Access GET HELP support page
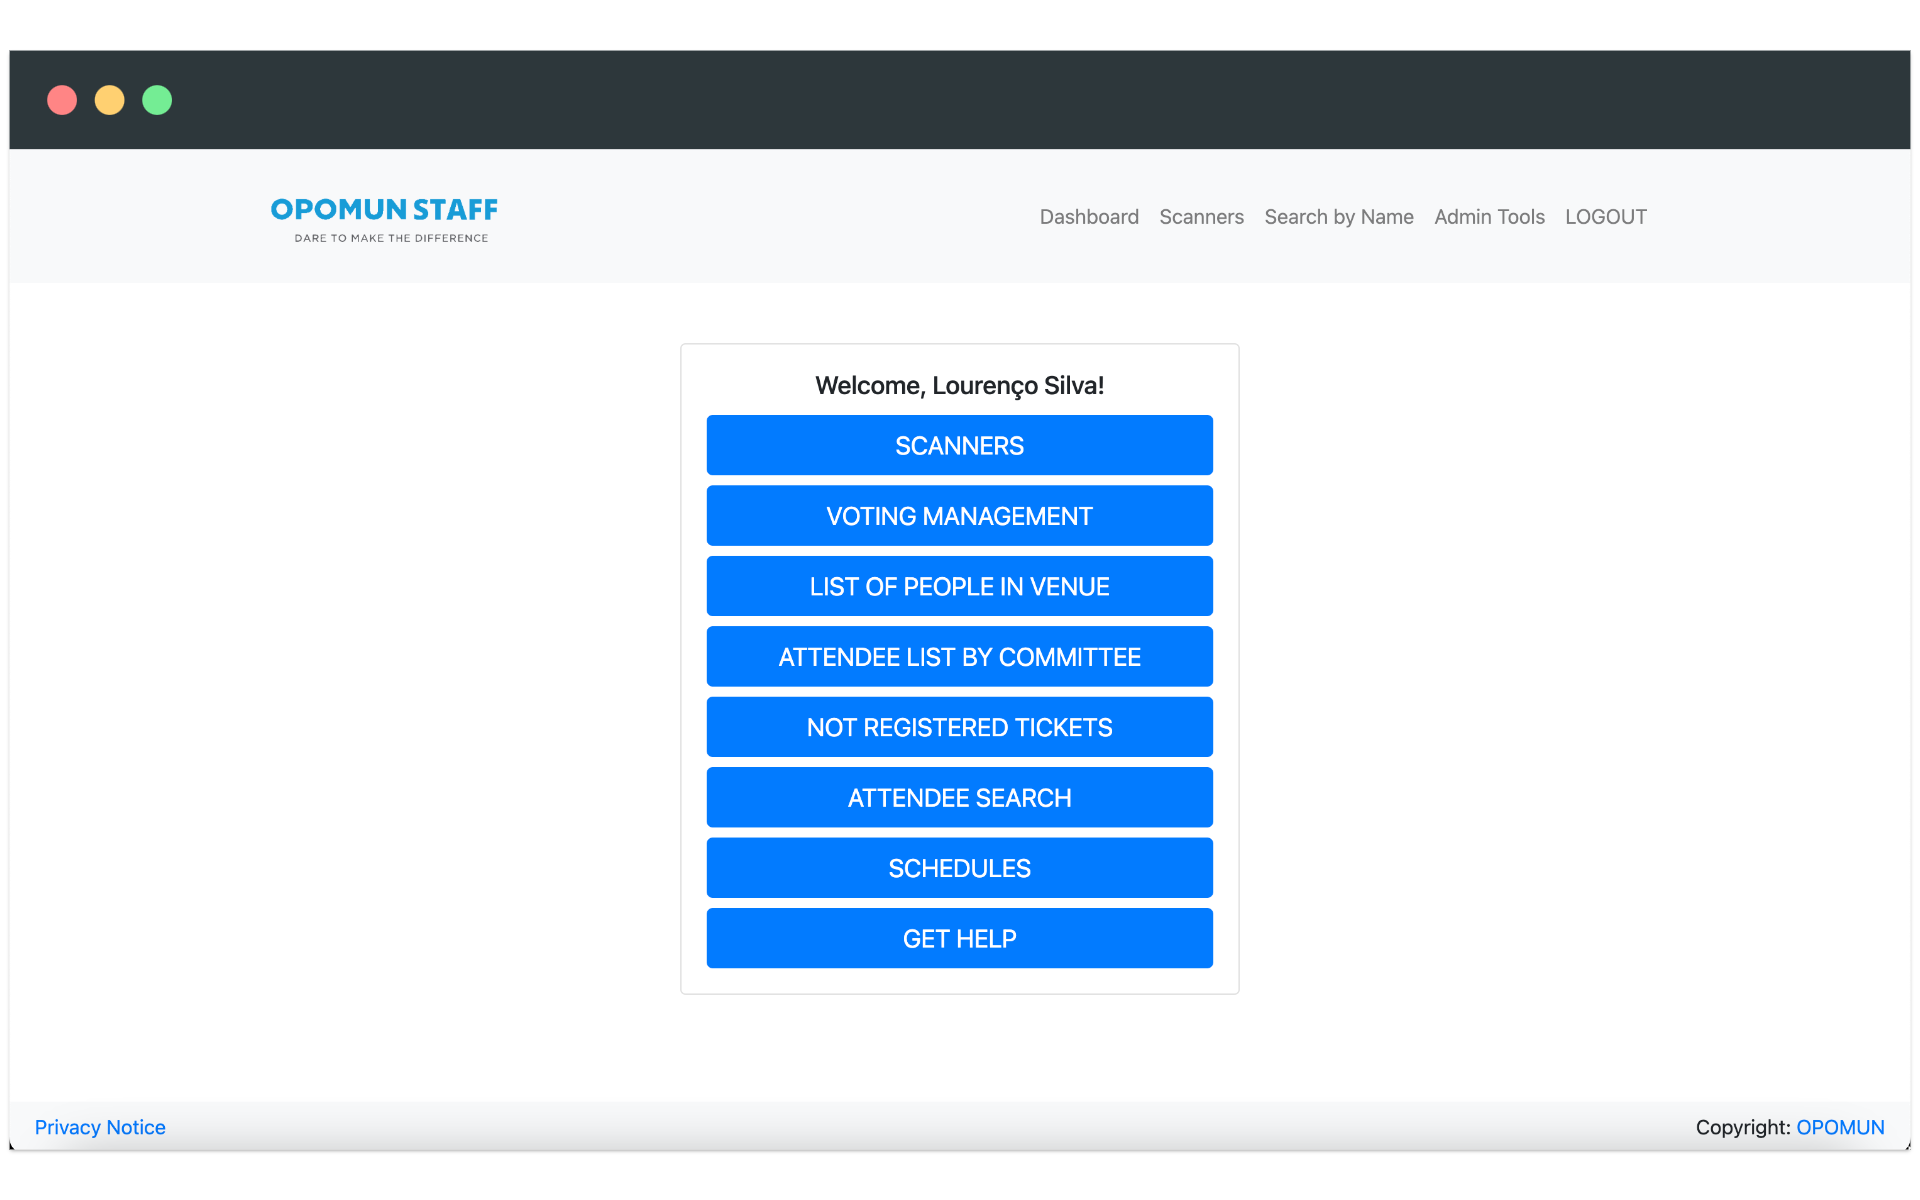1920x1200 pixels. coord(959,939)
